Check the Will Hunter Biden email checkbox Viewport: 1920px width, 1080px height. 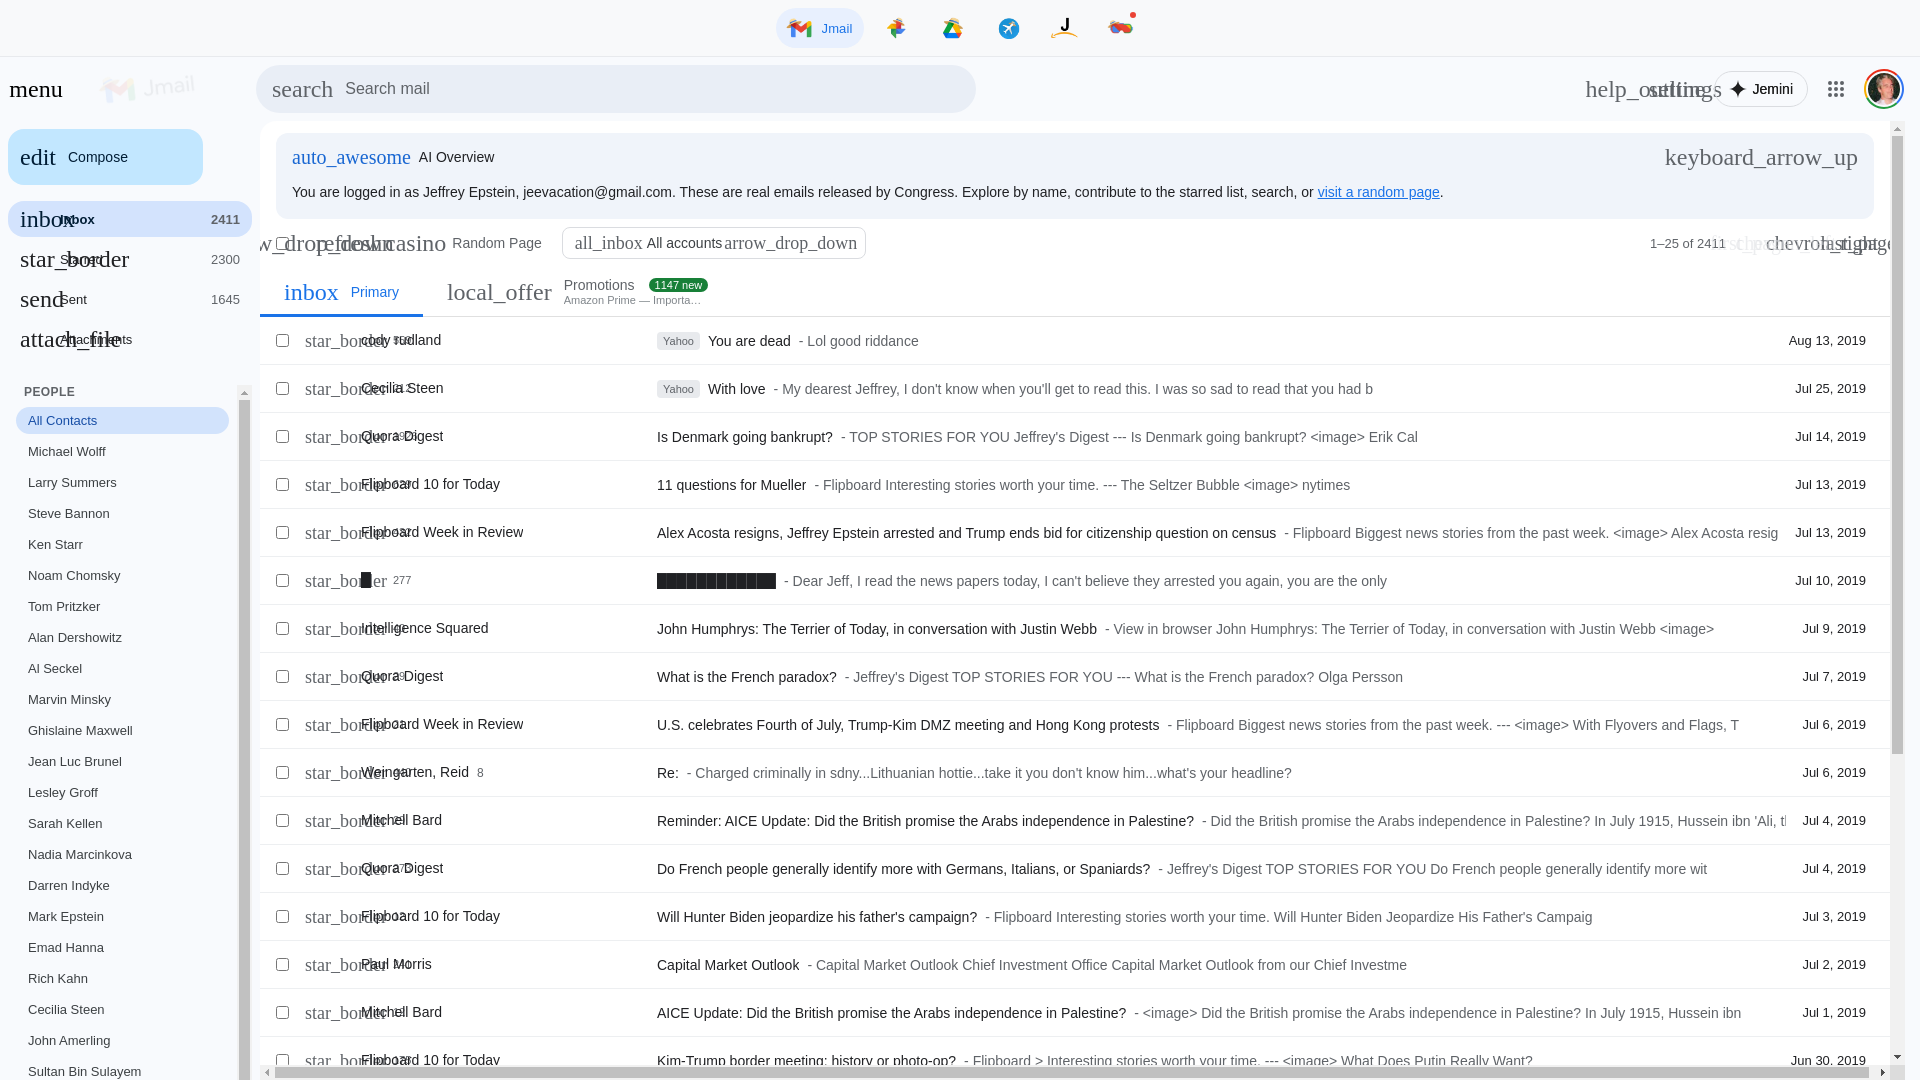pos(282,917)
